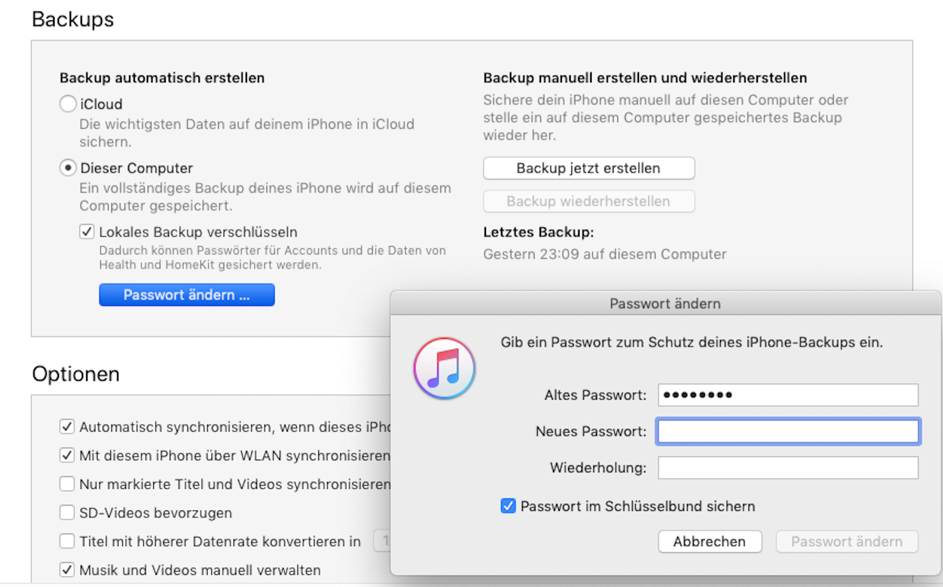Screen dimensions: 943x587
Task: Click the Wiederholung password field
Action: point(788,467)
